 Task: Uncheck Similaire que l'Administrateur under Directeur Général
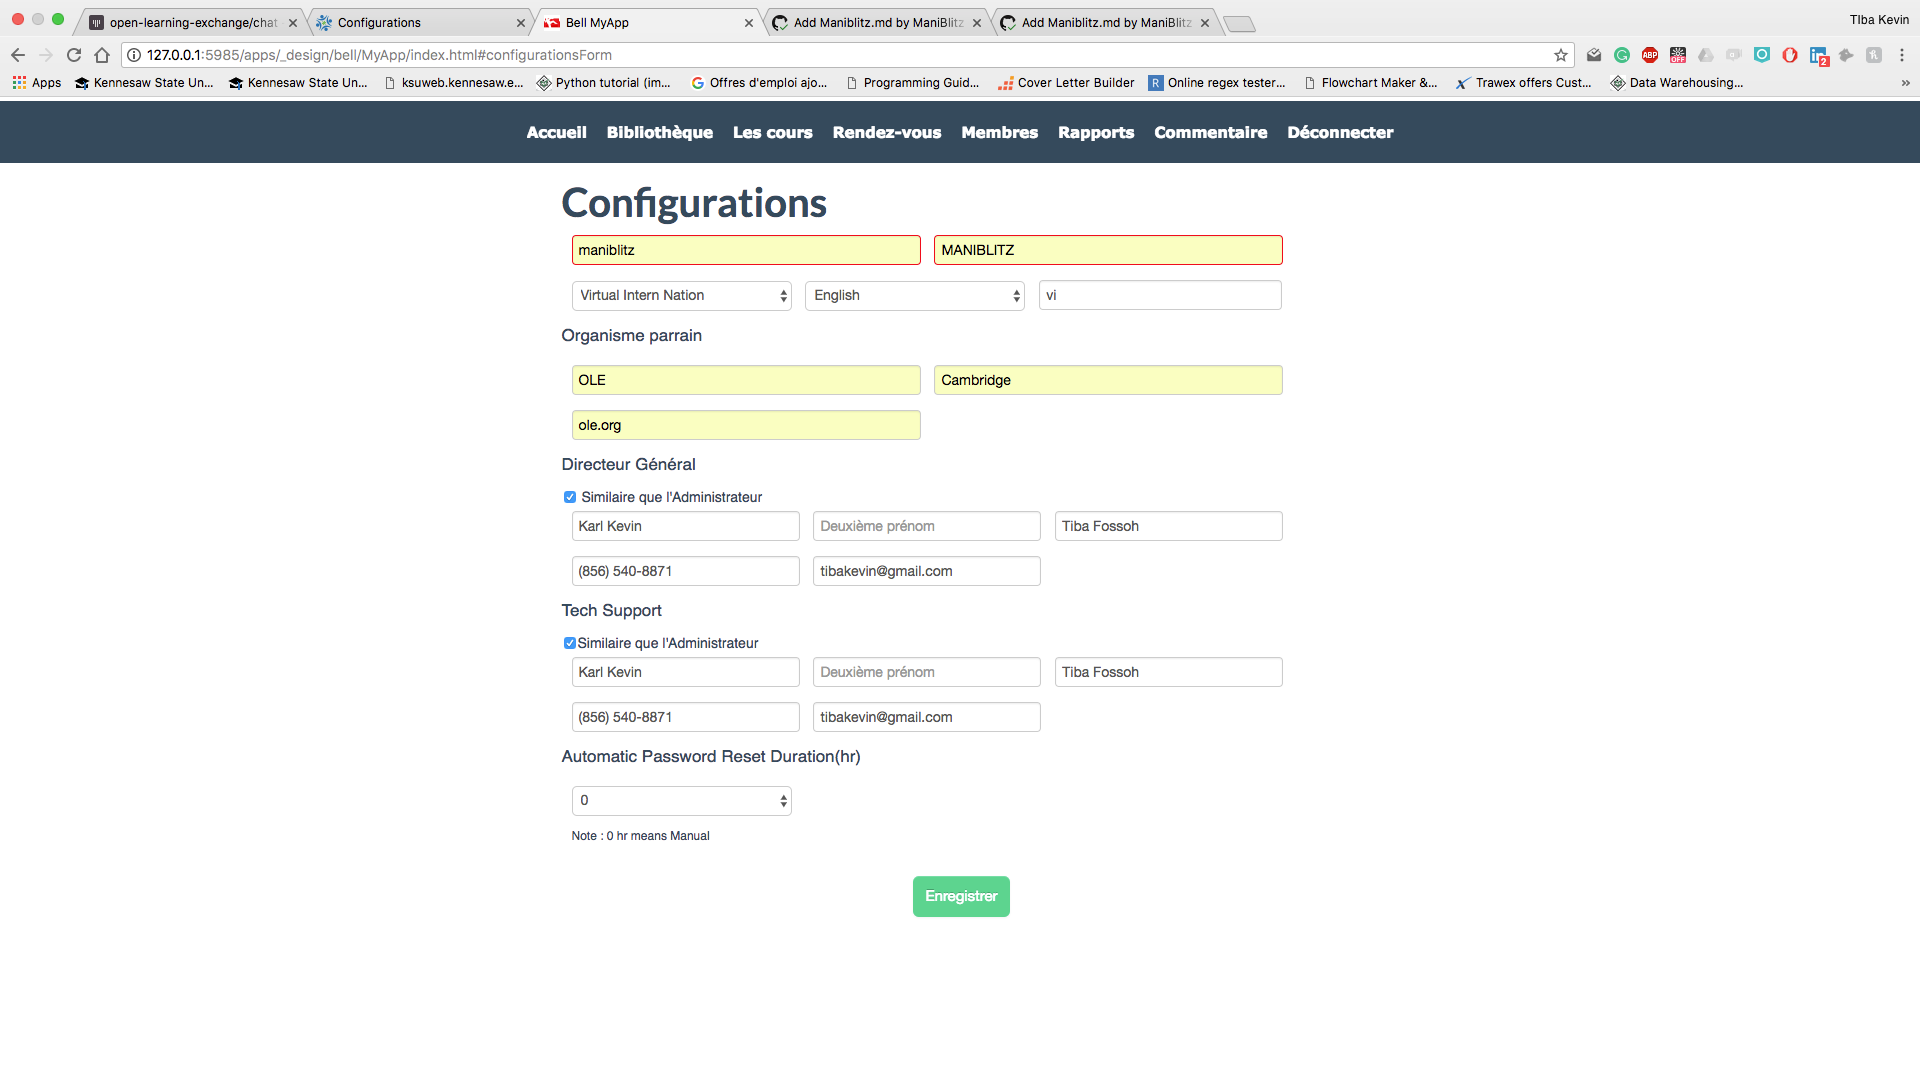point(569,497)
